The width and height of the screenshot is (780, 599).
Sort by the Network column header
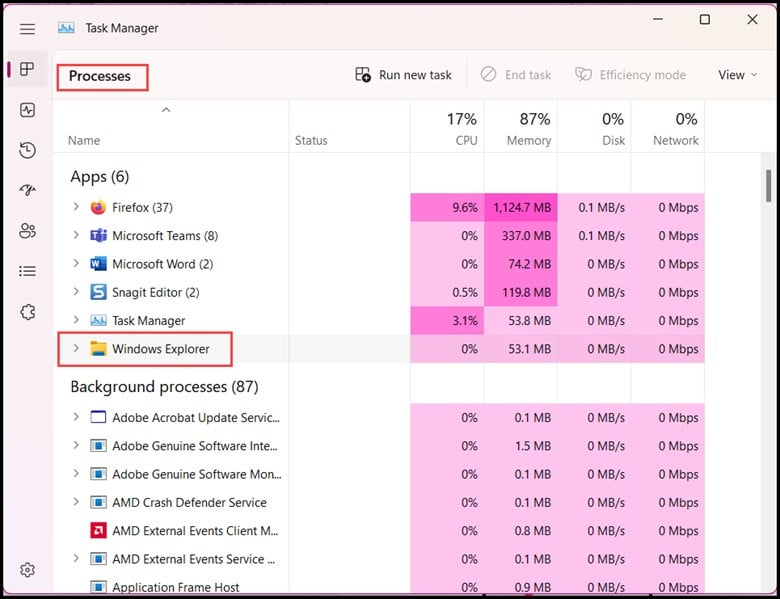668,127
